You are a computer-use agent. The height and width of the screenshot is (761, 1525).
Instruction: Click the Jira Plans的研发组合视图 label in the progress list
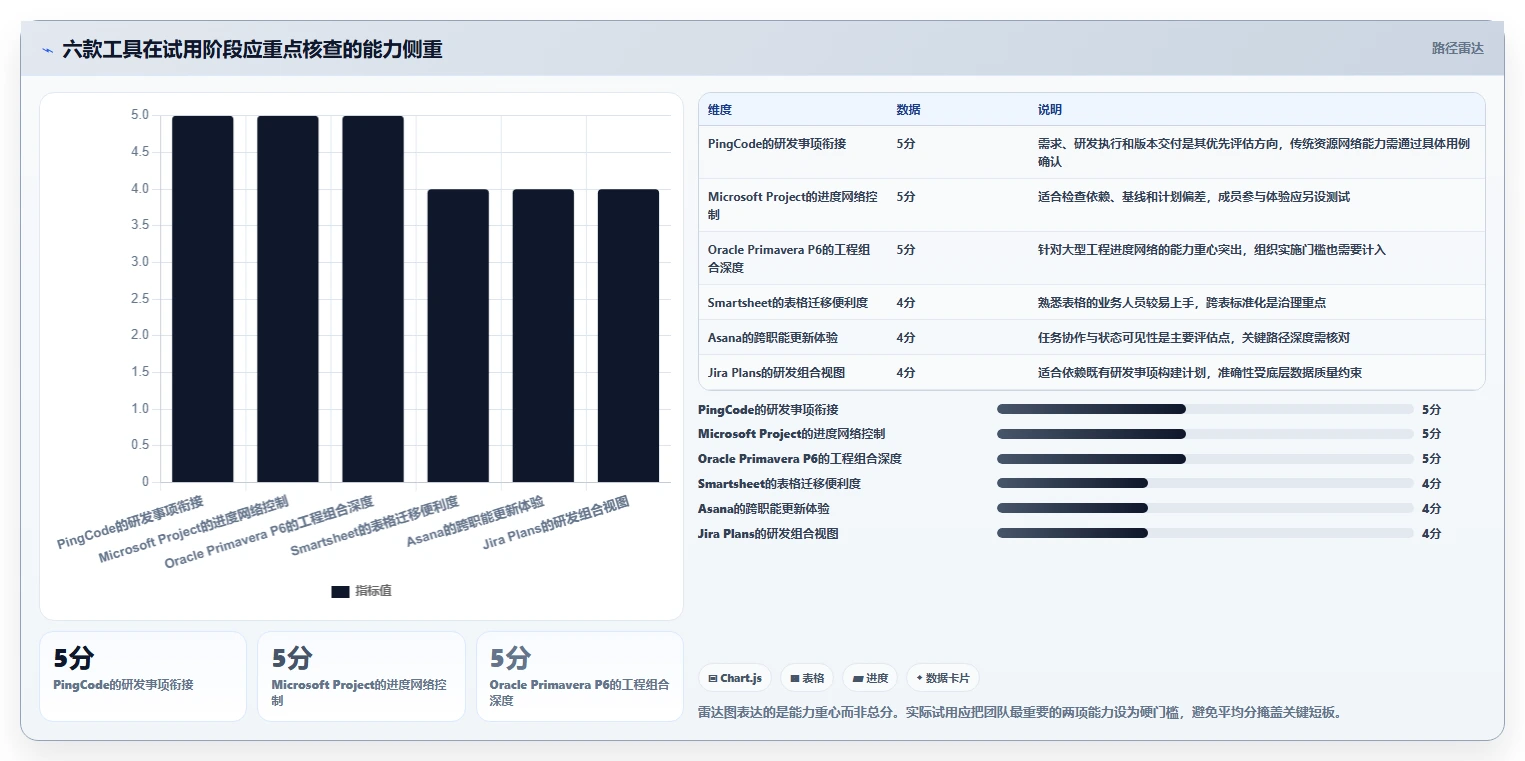tap(768, 533)
